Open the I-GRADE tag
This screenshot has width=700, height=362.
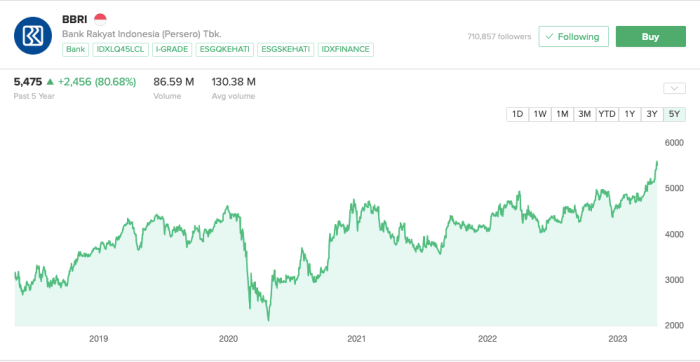pos(172,50)
